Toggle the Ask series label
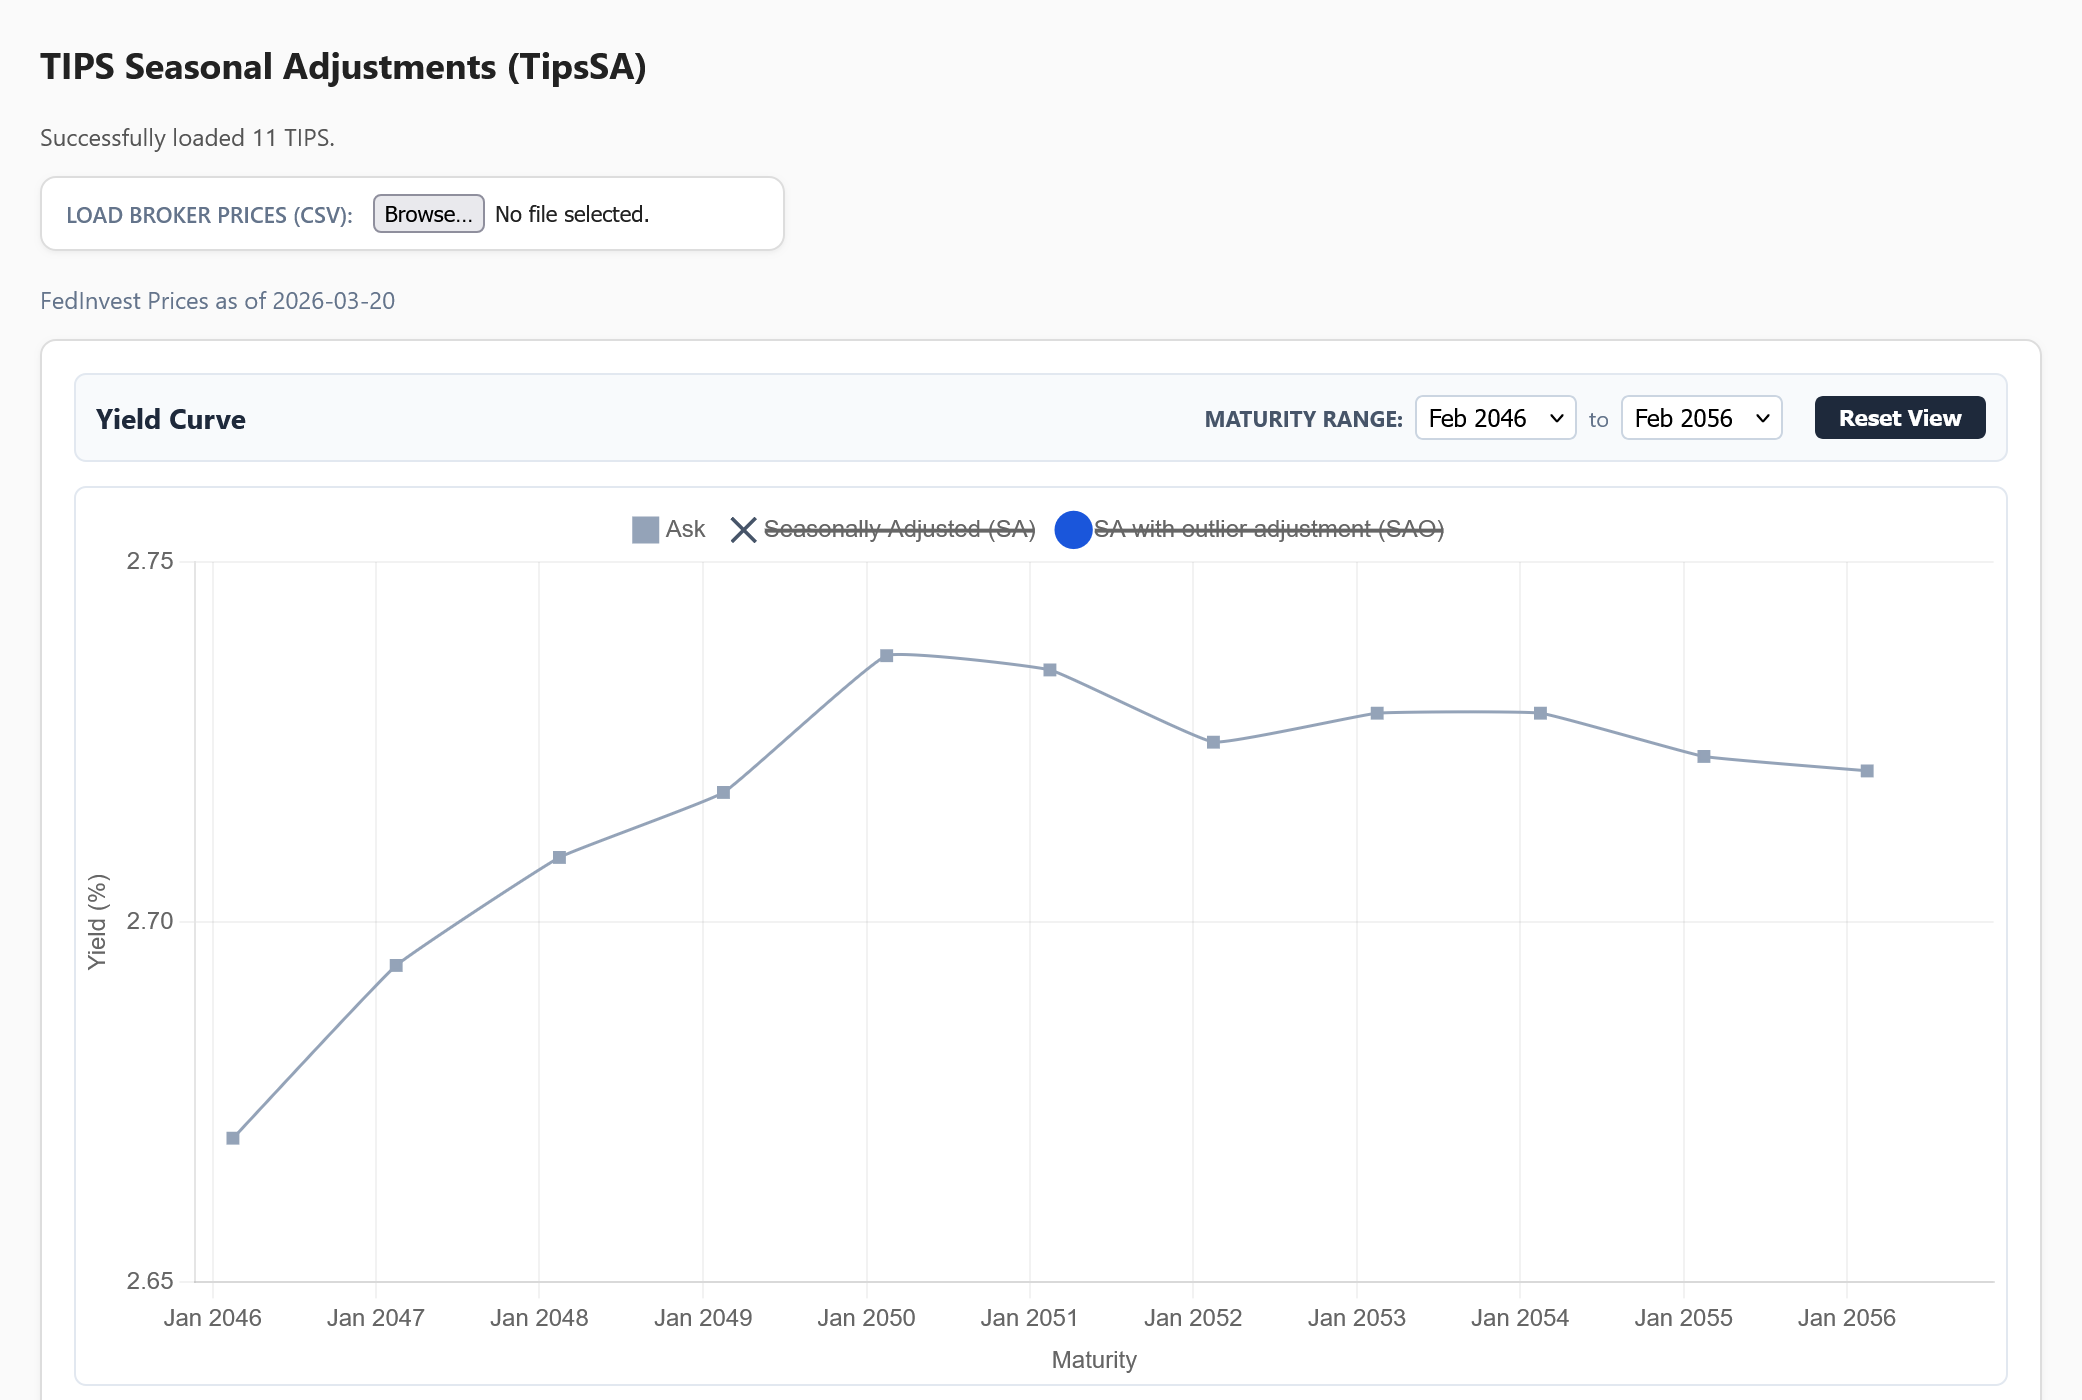The image size is (2082, 1400). 685,529
